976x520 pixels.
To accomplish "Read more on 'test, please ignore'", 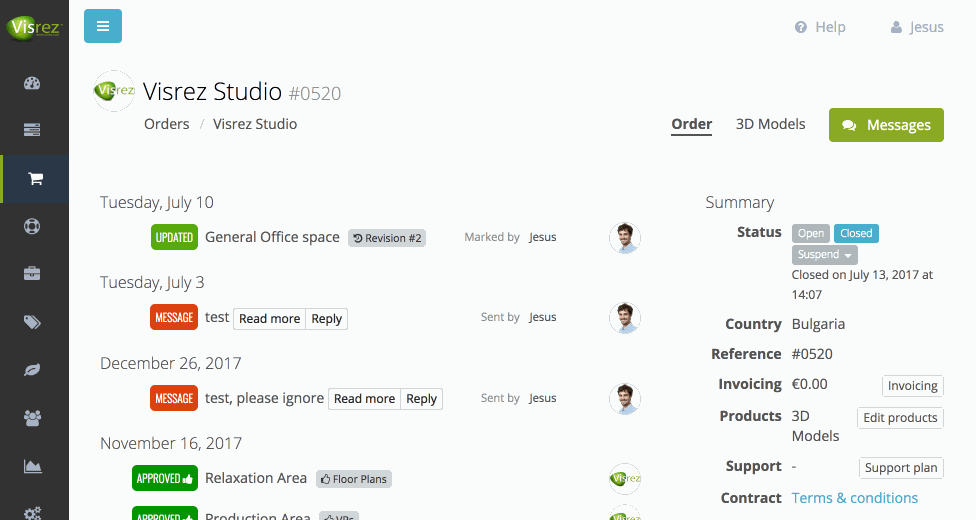I will click(364, 399).
